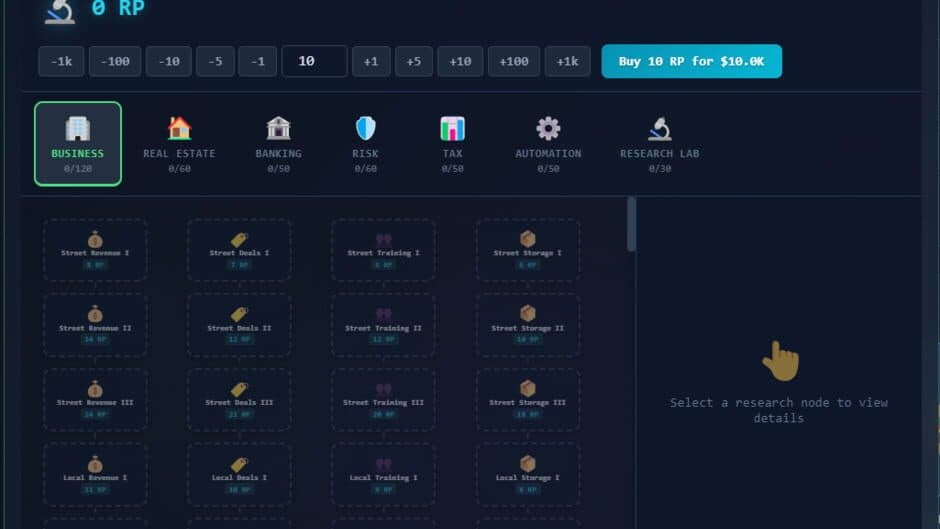Add 10 to the RP amount

click(x=460, y=61)
